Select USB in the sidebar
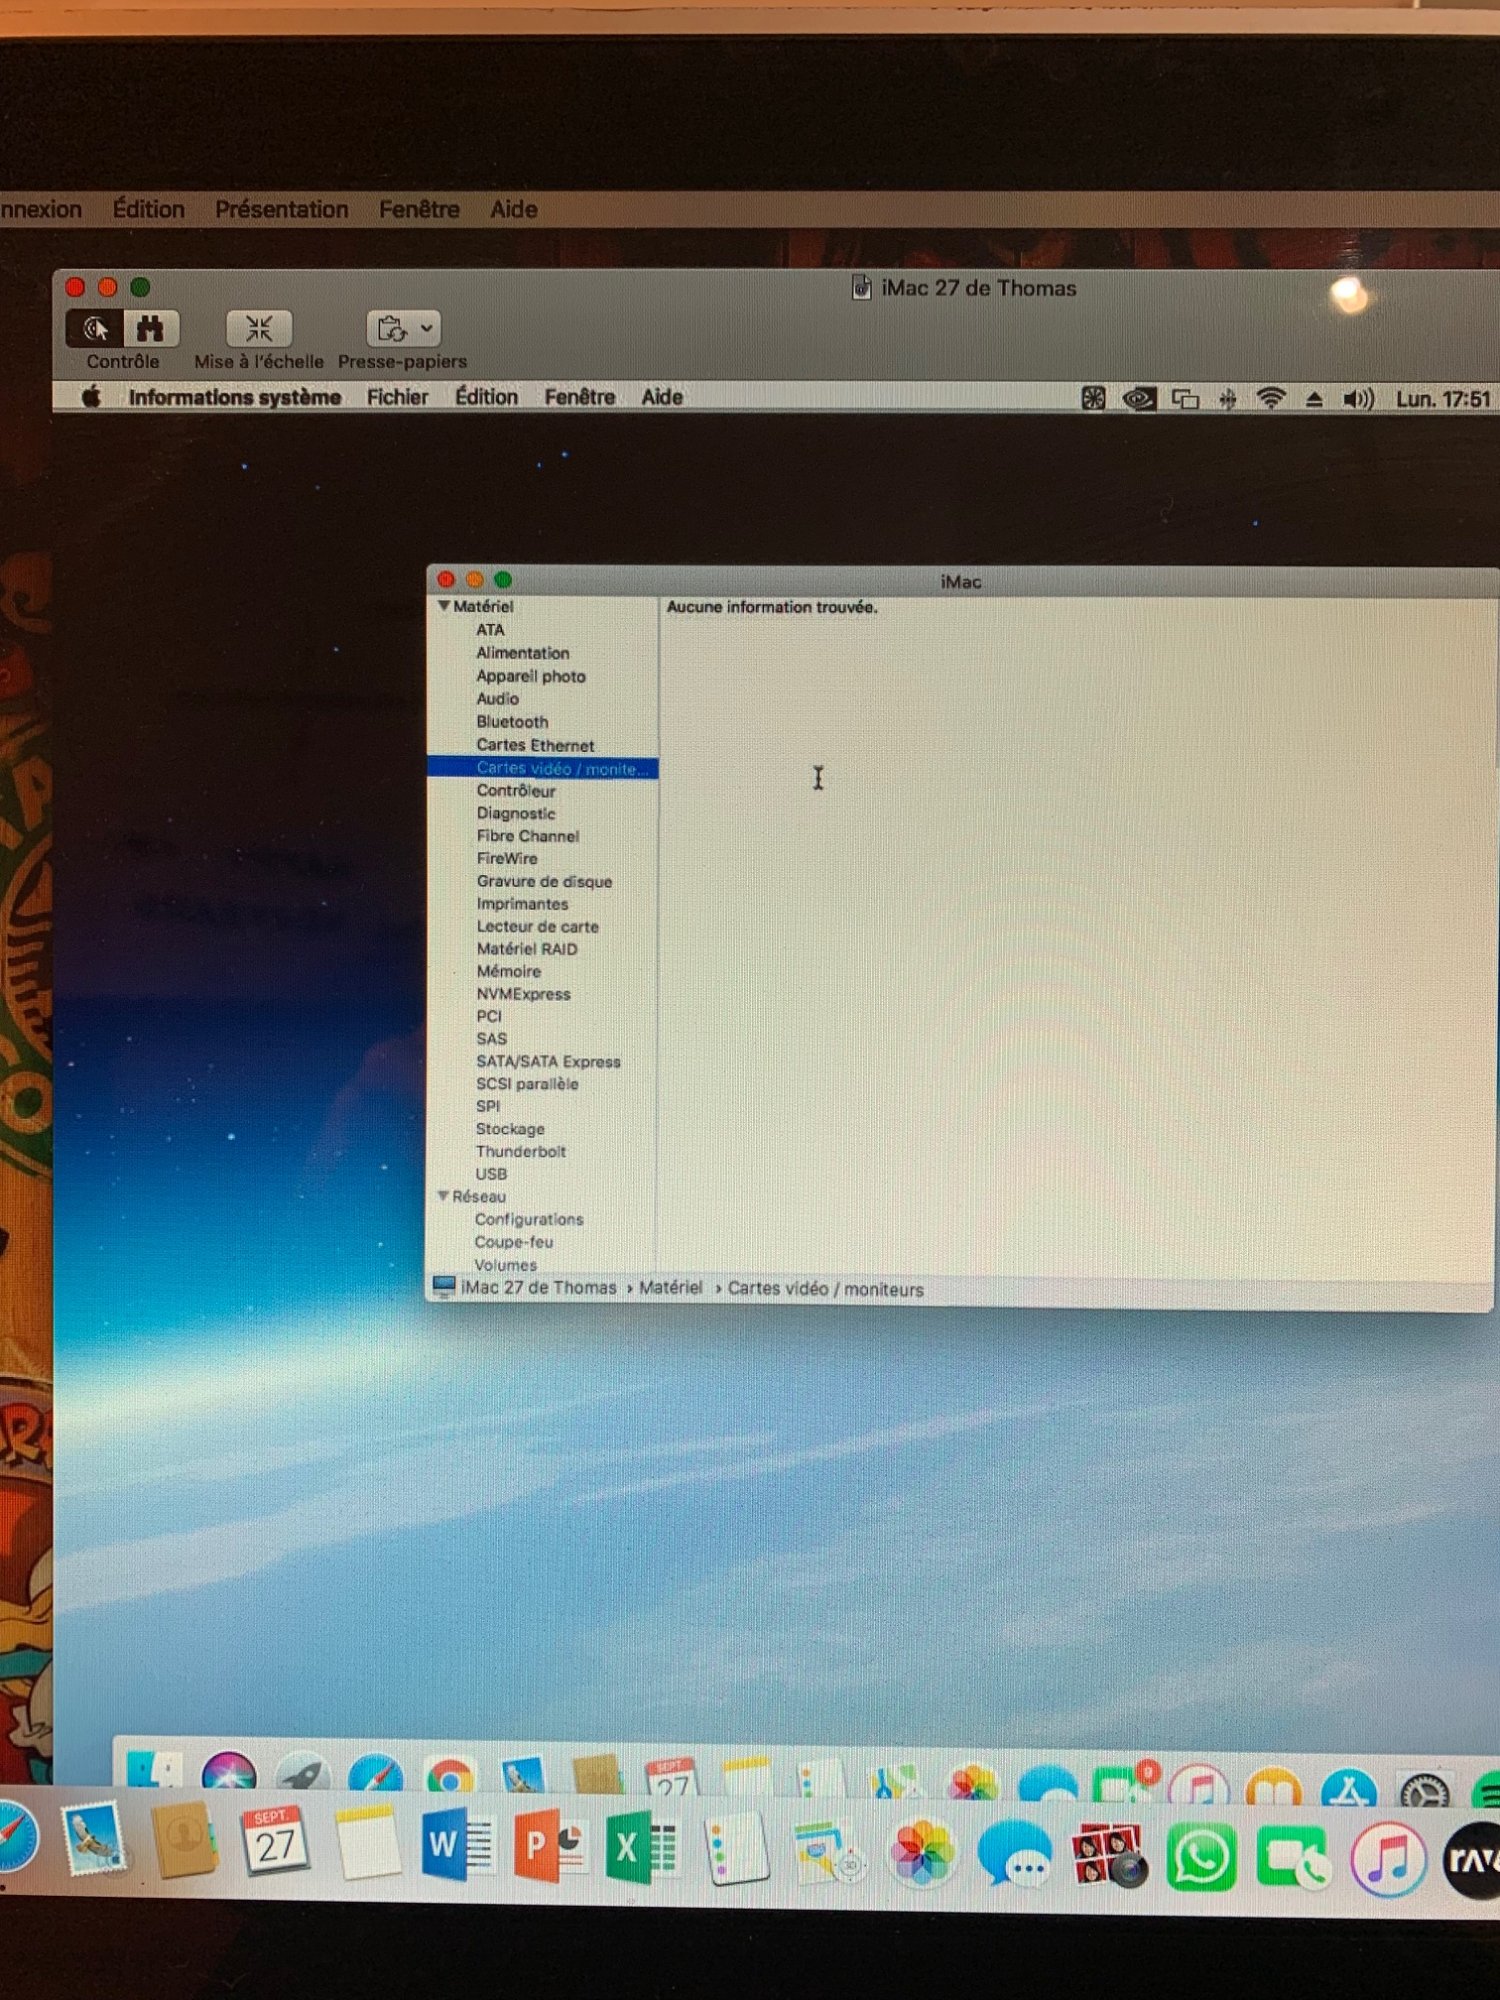 [x=491, y=1174]
